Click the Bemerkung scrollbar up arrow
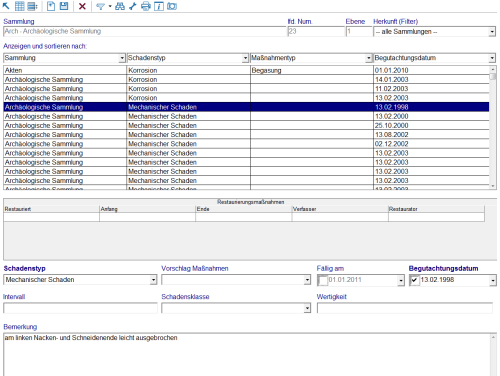 point(493,337)
